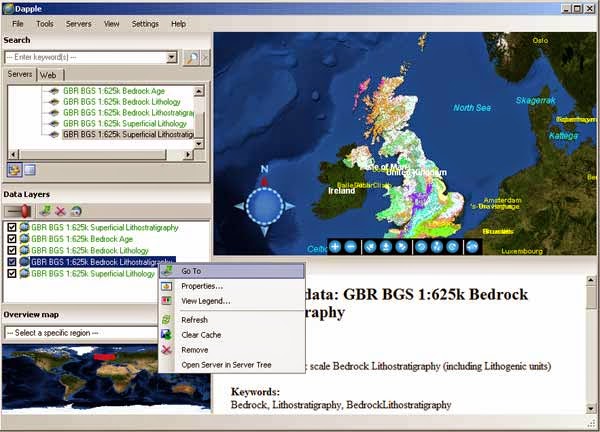Choose View Legend... from the context menu
600x432 pixels.
click(x=232, y=301)
